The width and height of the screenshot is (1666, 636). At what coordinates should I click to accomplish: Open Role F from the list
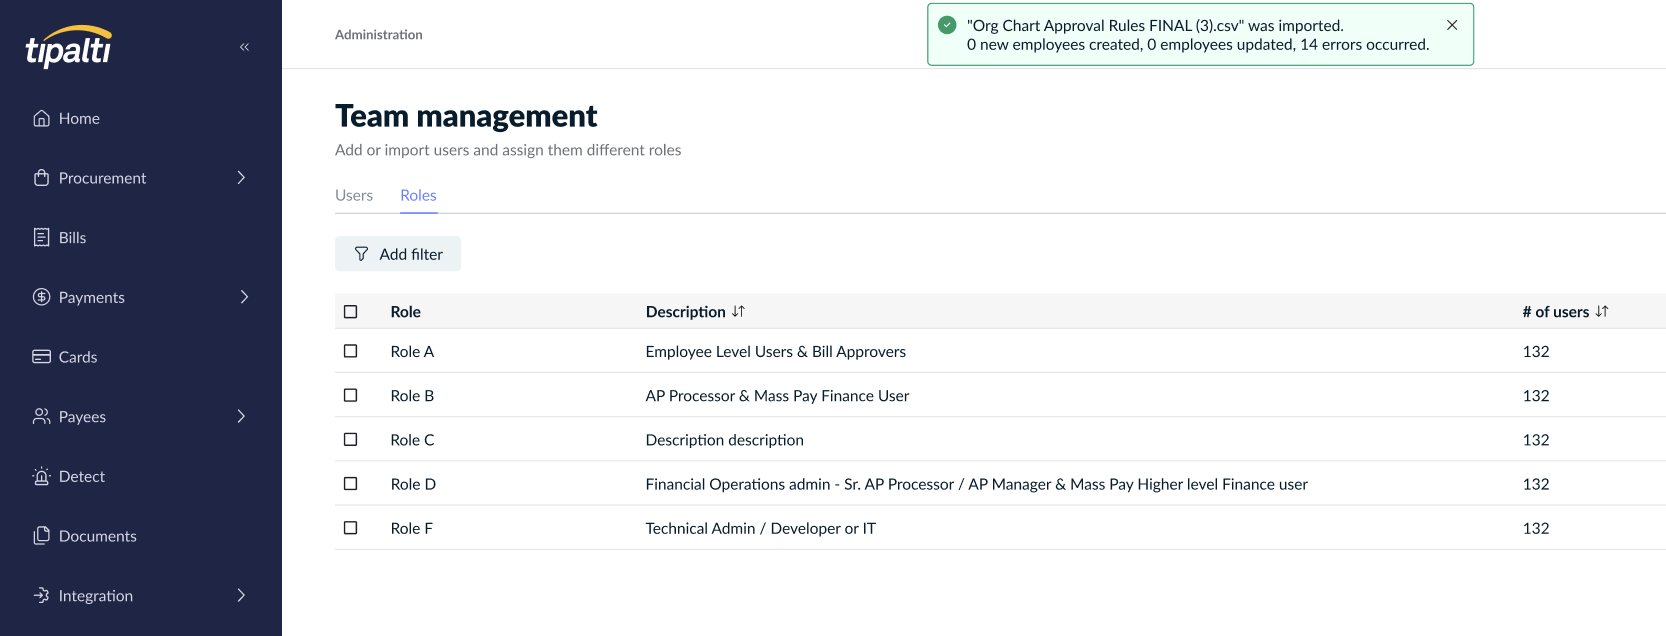click(x=412, y=527)
